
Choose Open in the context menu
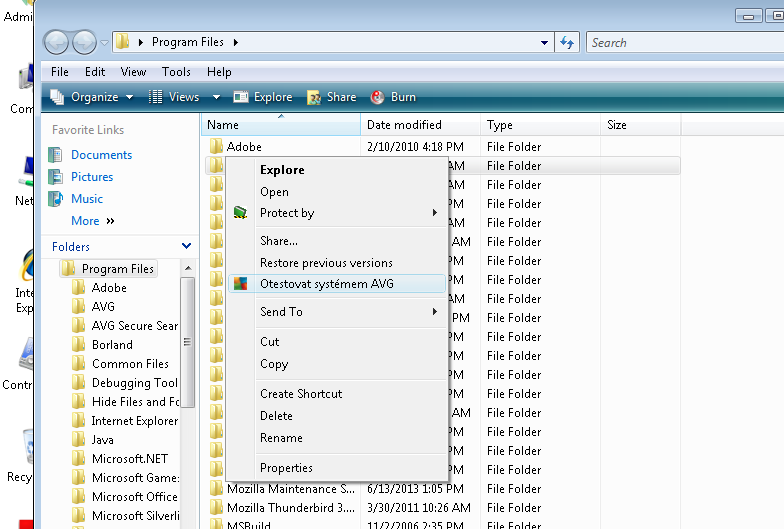coord(336,192)
